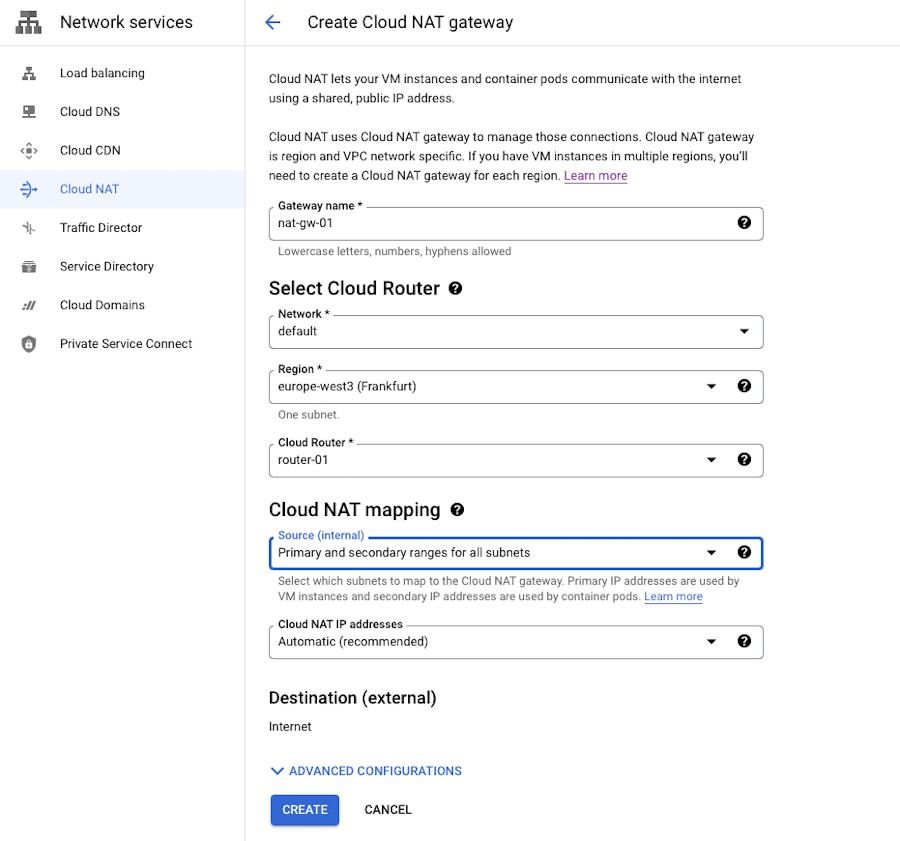The width and height of the screenshot is (900, 841).
Task: Open help for the Gateway name field
Action: pyautogui.click(x=744, y=223)
